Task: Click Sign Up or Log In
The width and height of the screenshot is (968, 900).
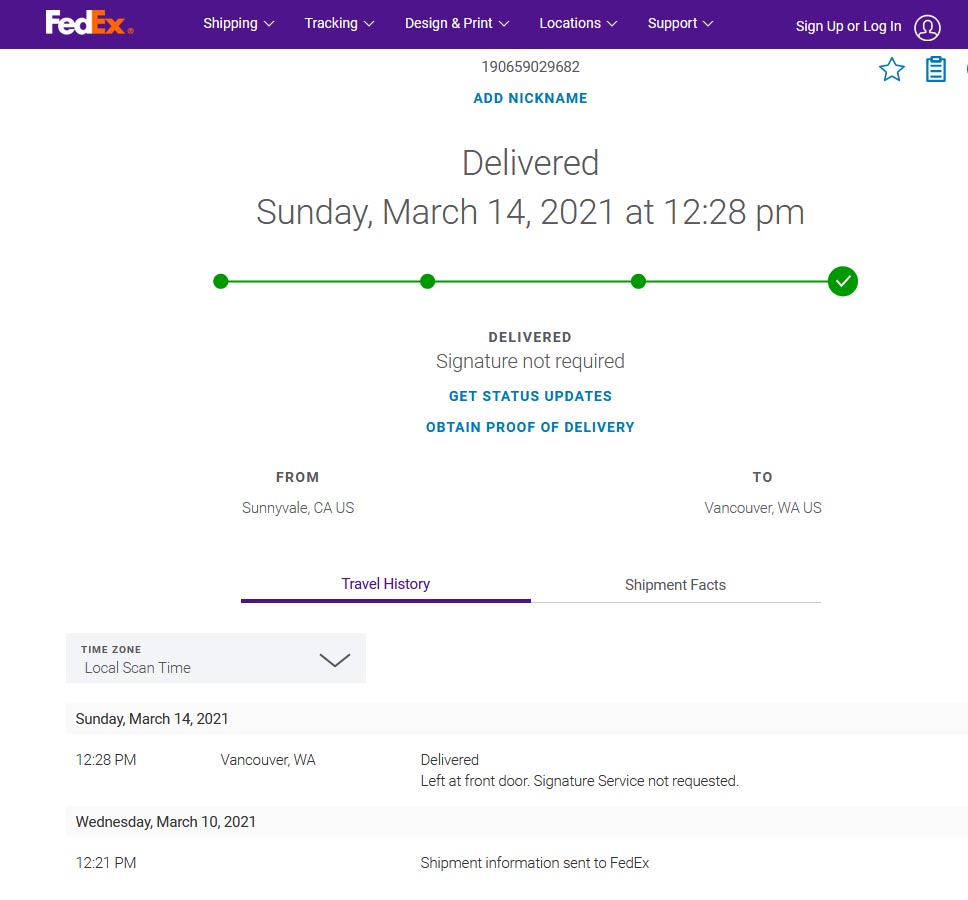Action: click(848, 27)
